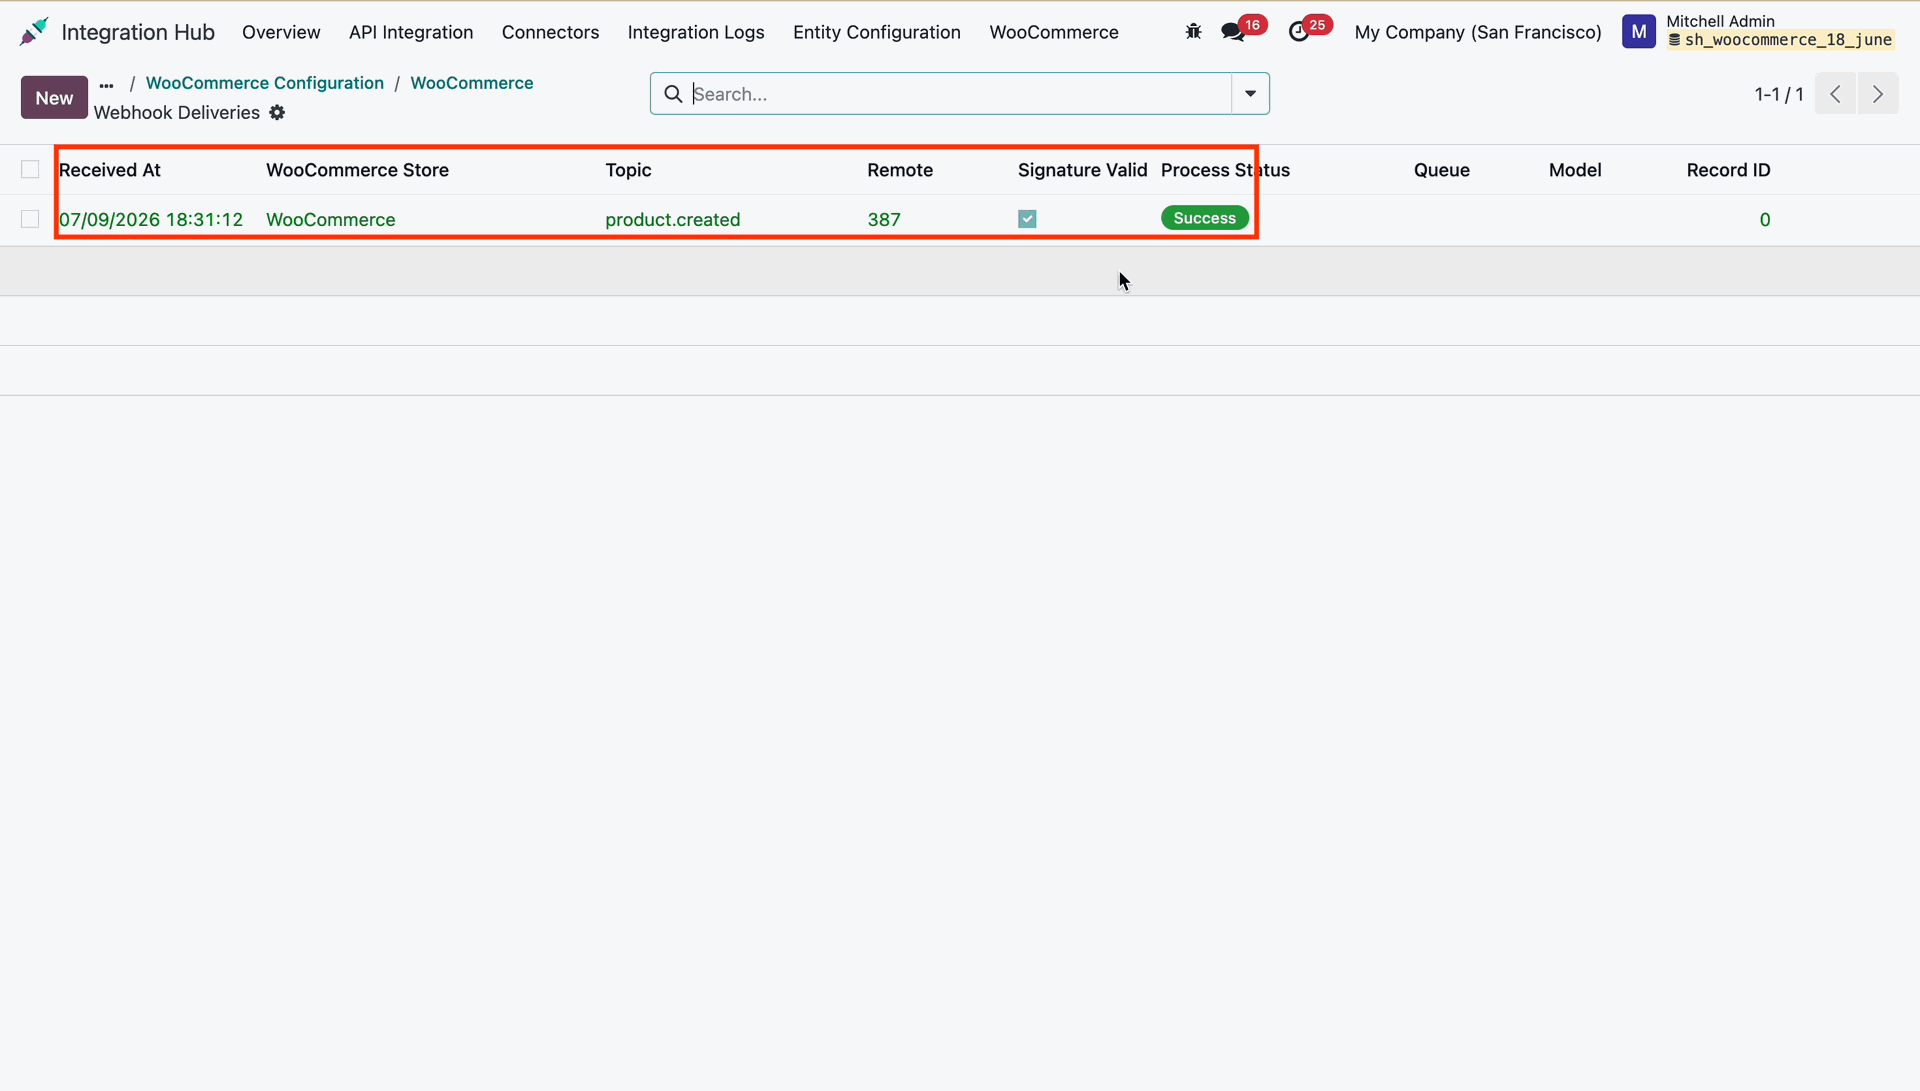
Task: Click the Integration Hub app logo icon
Action: [x=34, y=32]
